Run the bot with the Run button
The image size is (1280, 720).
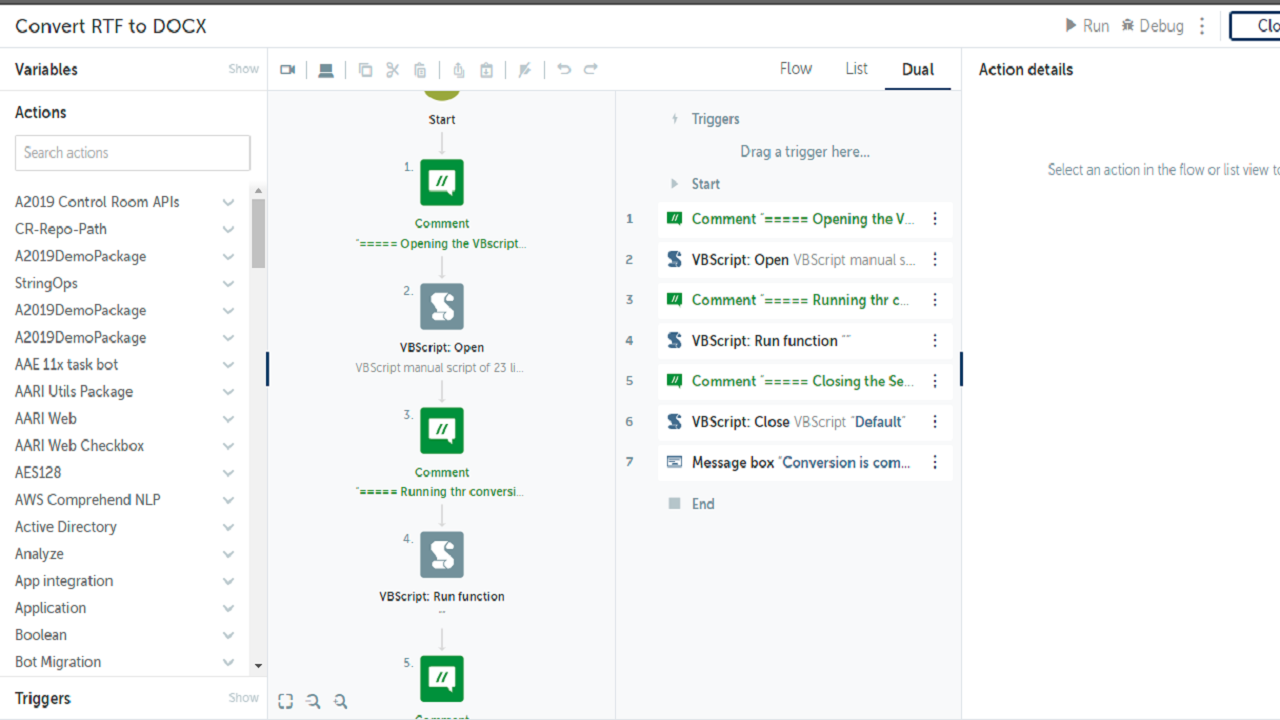coord(1087,26)
